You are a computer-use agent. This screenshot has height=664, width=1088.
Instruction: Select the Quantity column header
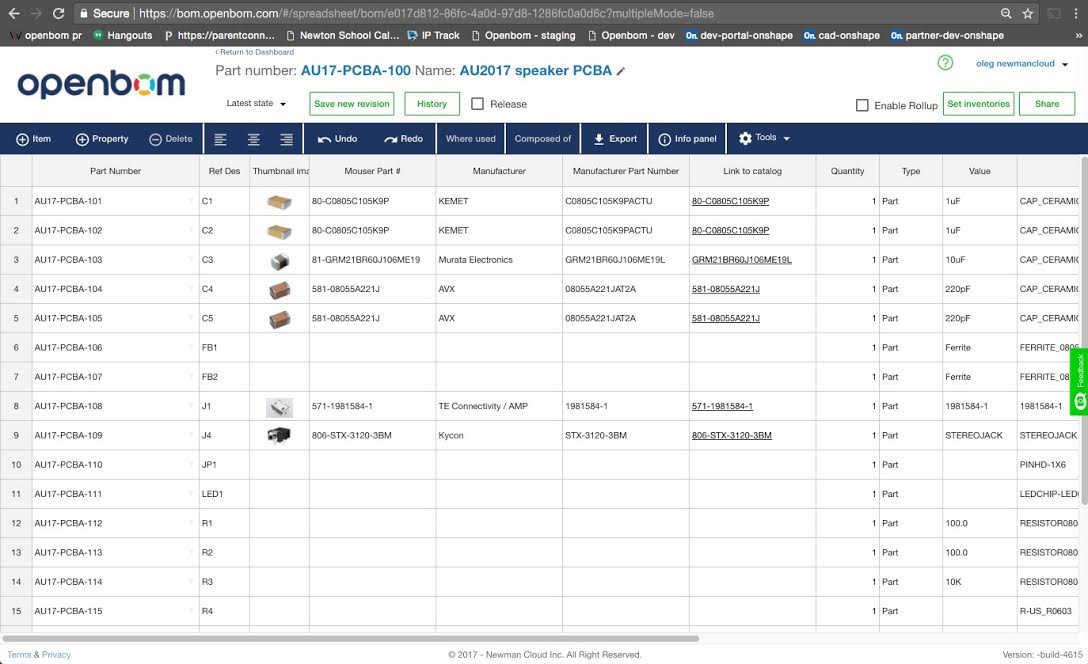847,171
